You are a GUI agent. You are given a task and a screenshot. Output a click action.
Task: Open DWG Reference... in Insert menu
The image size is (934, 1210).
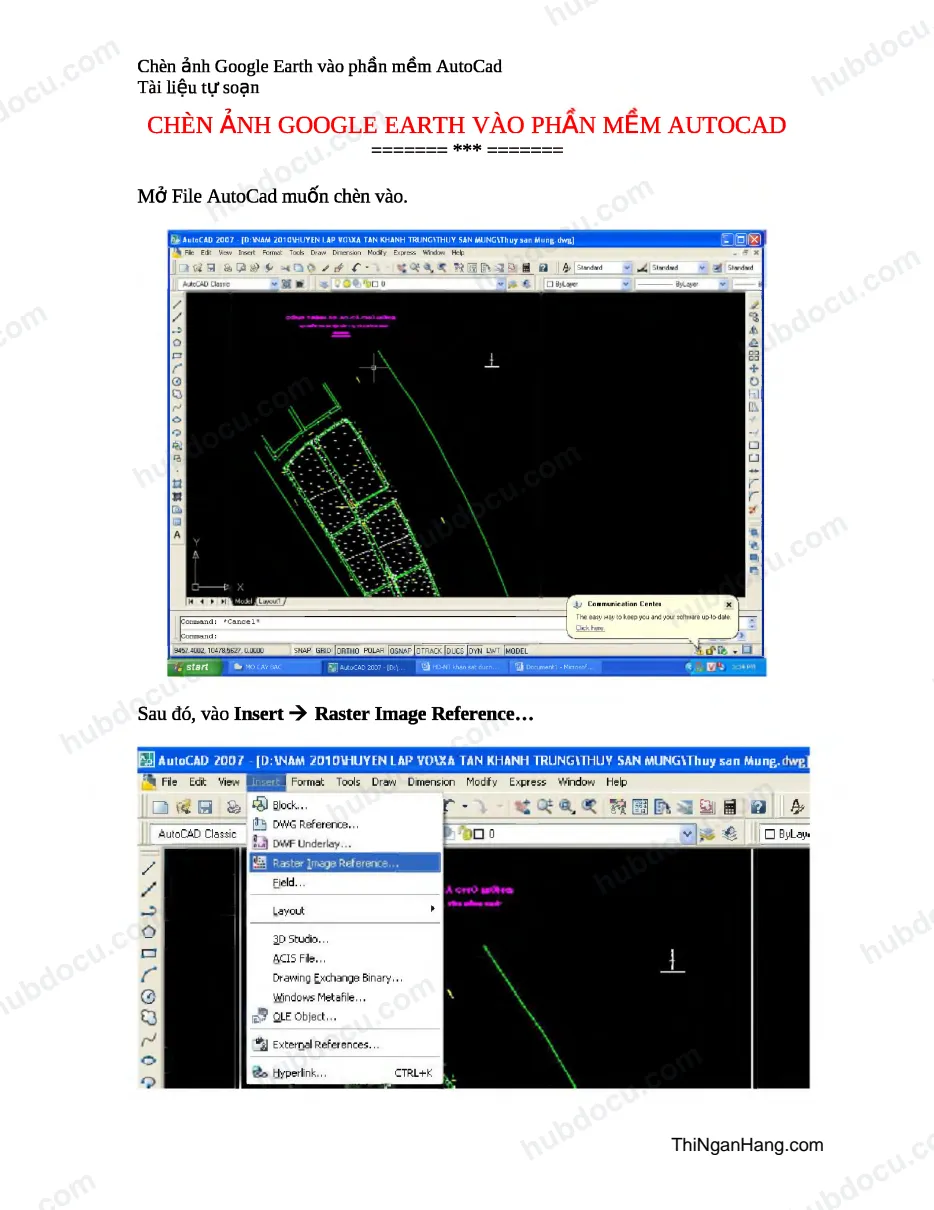pos(344,824)
